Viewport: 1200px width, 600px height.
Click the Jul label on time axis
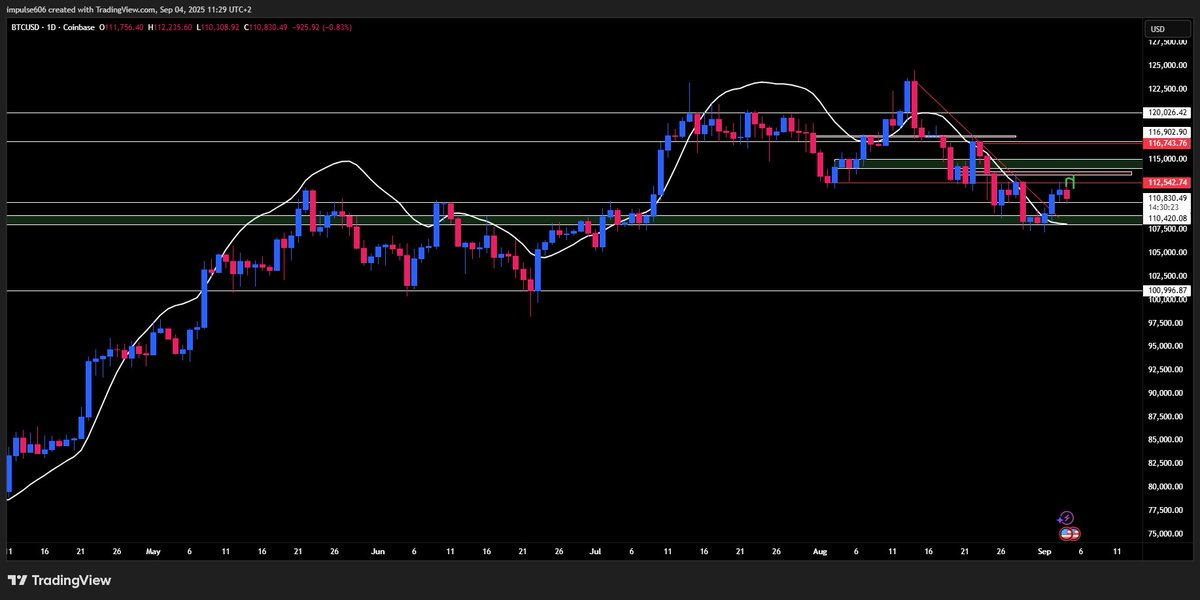coord(597,550)
